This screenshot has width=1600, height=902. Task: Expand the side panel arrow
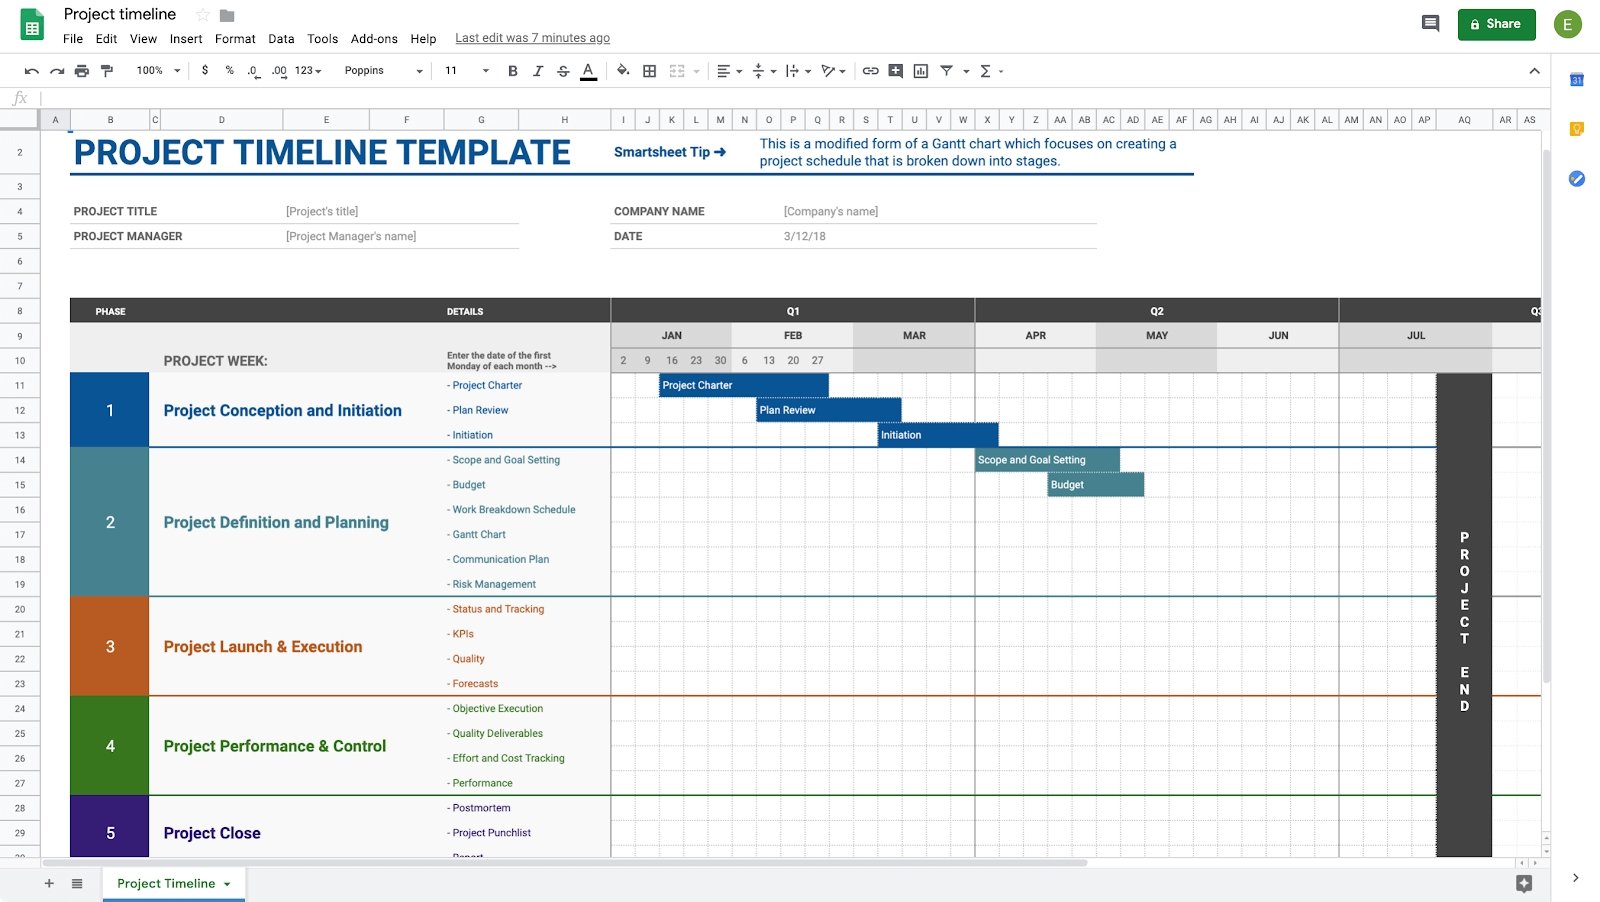[x=1575, y=878]
